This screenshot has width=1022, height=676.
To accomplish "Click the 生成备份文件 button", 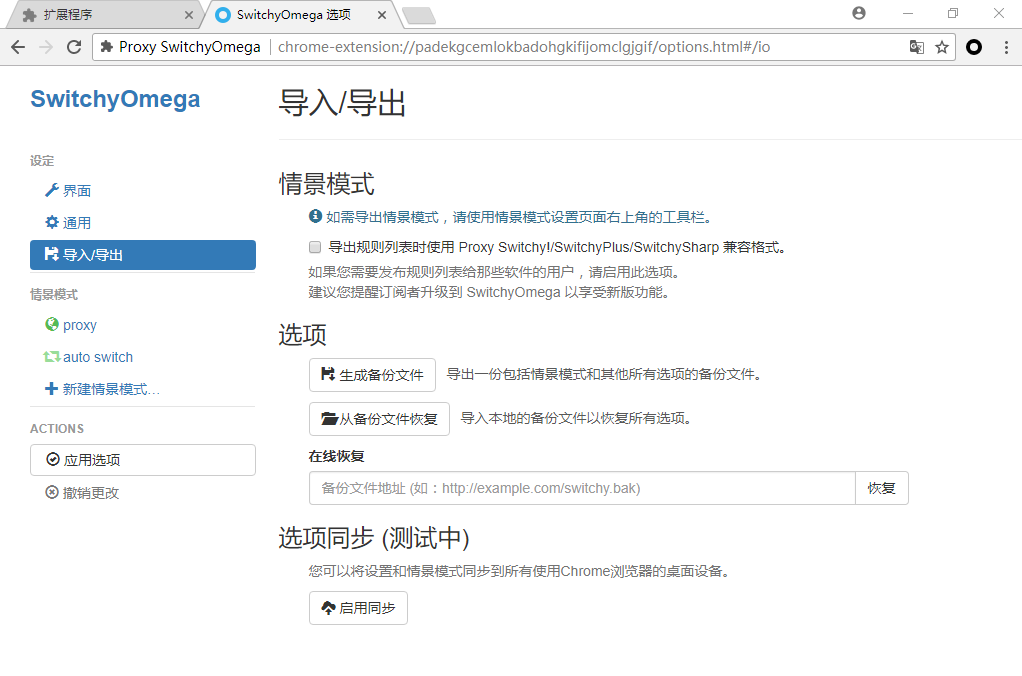I will [x=372, y=375].
